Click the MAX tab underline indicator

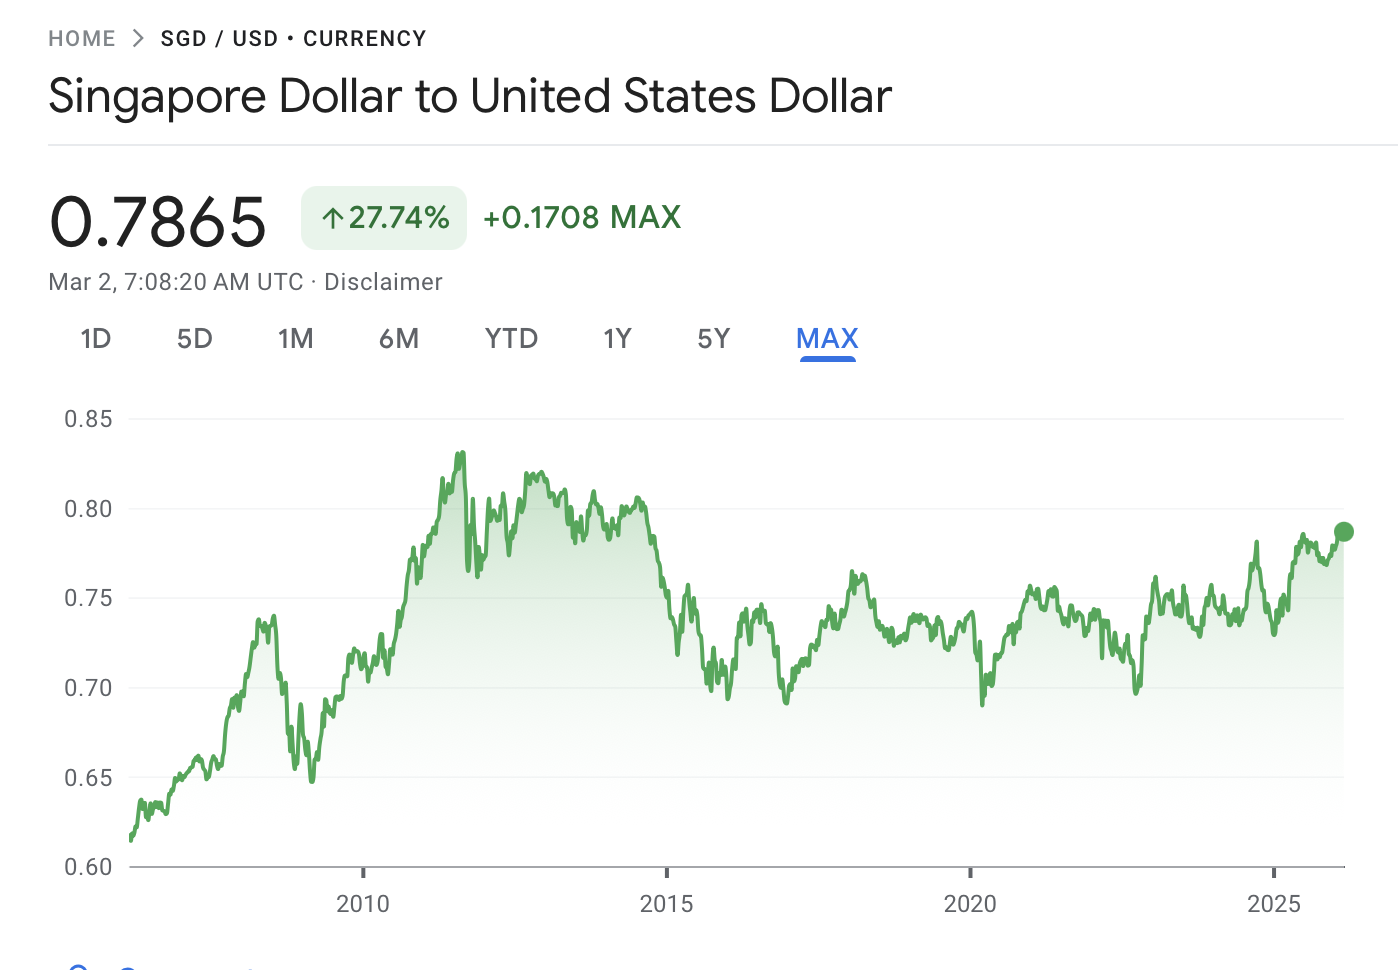click(827, 360)
